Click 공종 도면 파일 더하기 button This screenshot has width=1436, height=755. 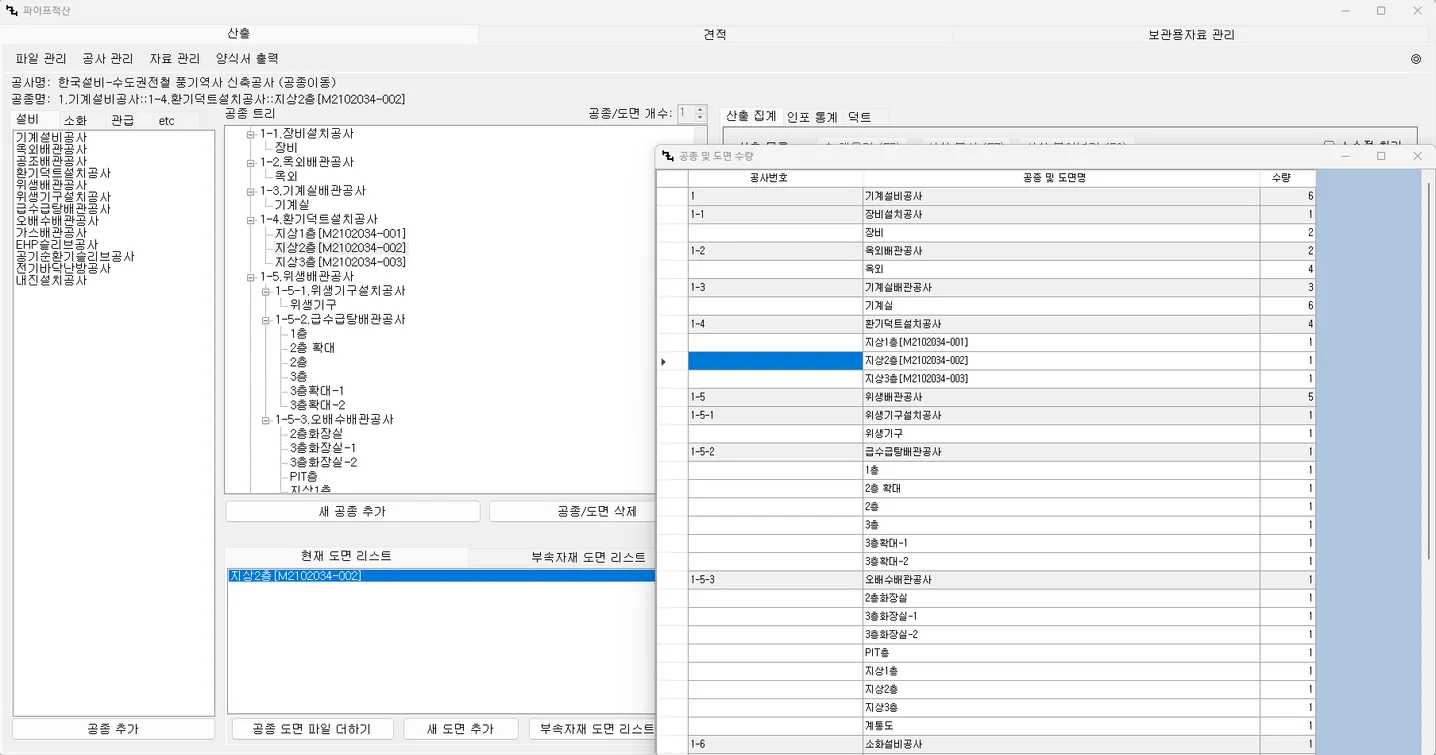(312, 729)
